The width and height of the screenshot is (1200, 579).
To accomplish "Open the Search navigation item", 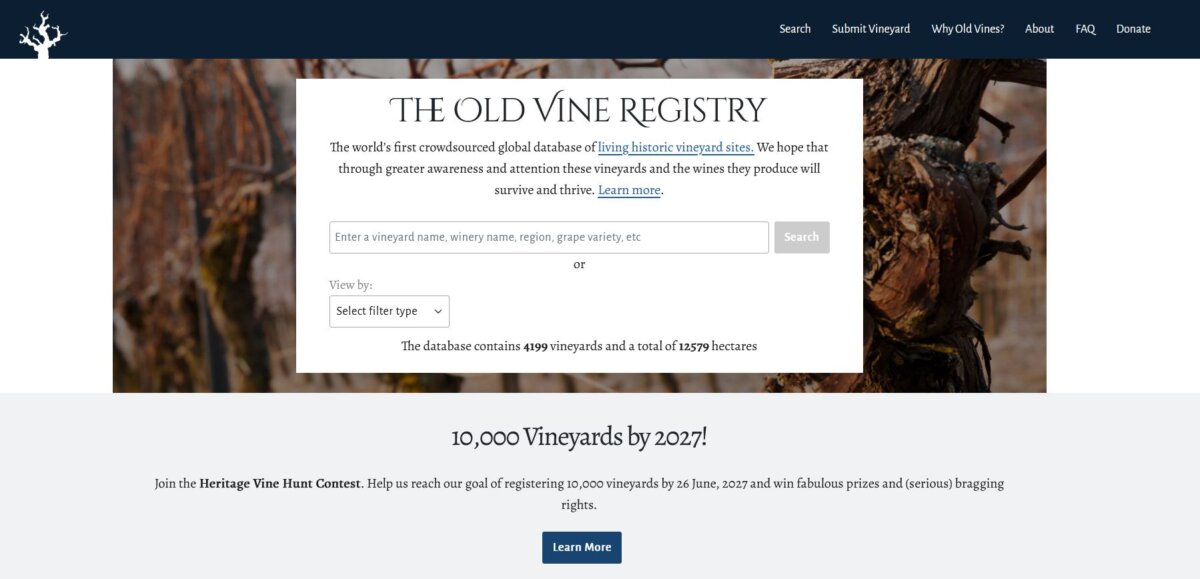I will pyautogui.click(x=795, y=29).
